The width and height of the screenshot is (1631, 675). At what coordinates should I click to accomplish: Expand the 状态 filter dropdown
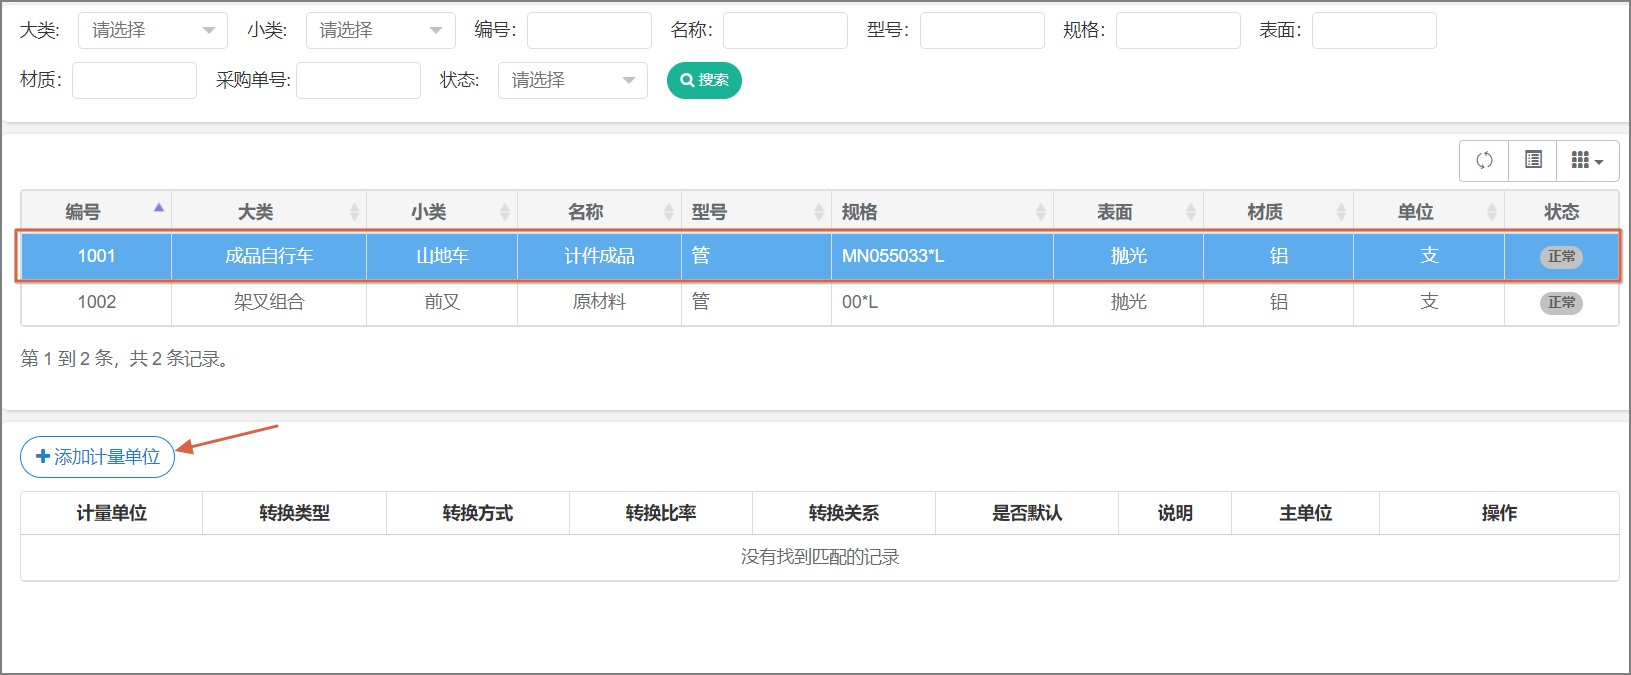pos(572,80)
